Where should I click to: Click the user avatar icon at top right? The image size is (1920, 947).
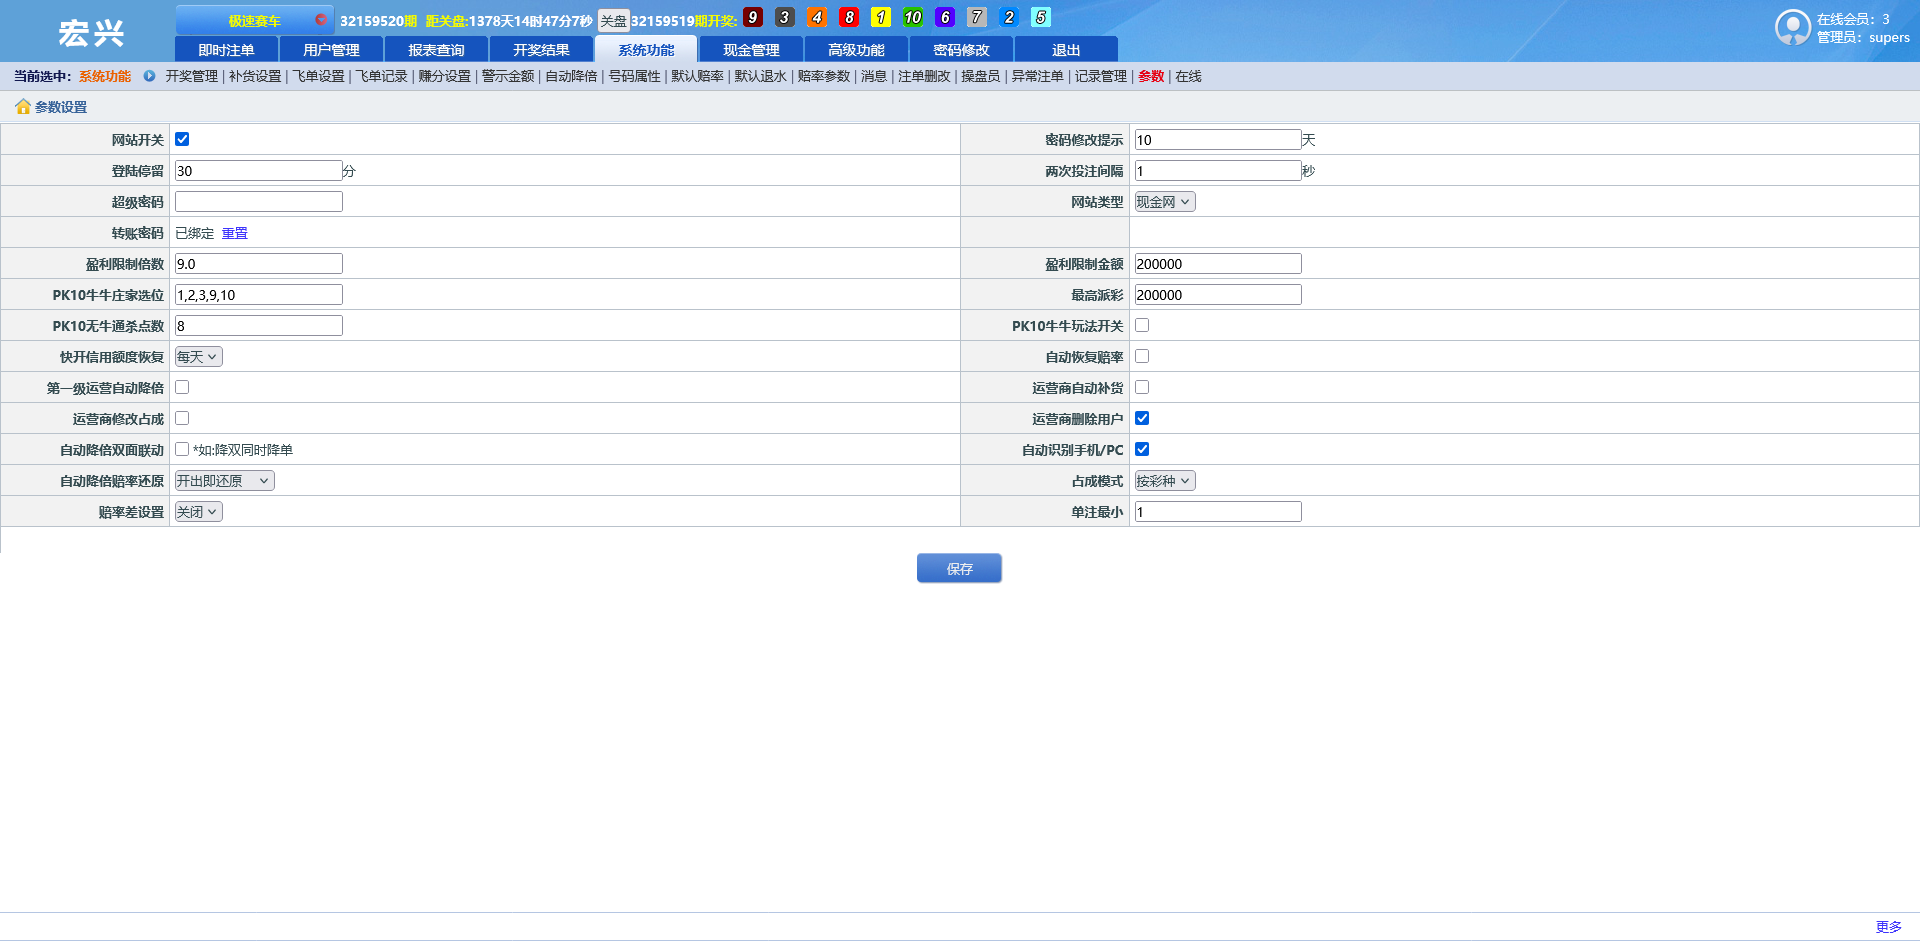pyautogui.click(x=1792, y=27)
